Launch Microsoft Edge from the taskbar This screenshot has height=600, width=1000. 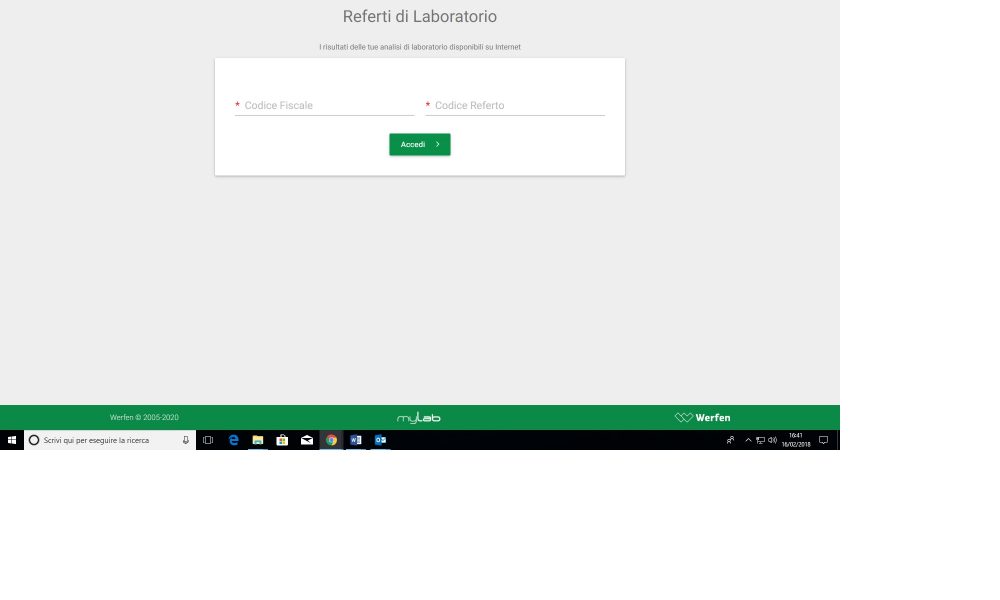tap(233, 440)
